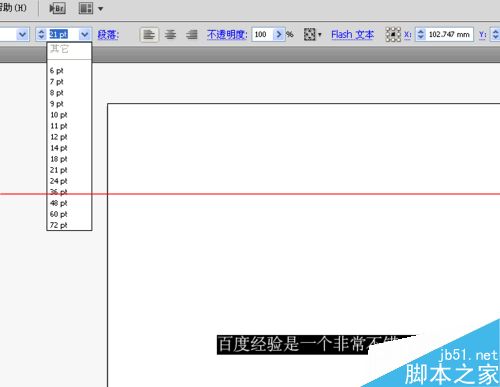Open the Flash Text link
The height and width of the screenshot is (387, 500).
(x=353, y=34)
